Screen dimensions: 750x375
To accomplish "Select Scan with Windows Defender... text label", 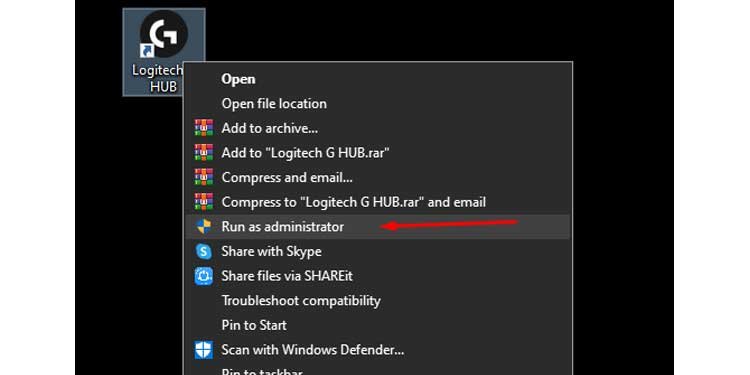I will click(313, 350).
